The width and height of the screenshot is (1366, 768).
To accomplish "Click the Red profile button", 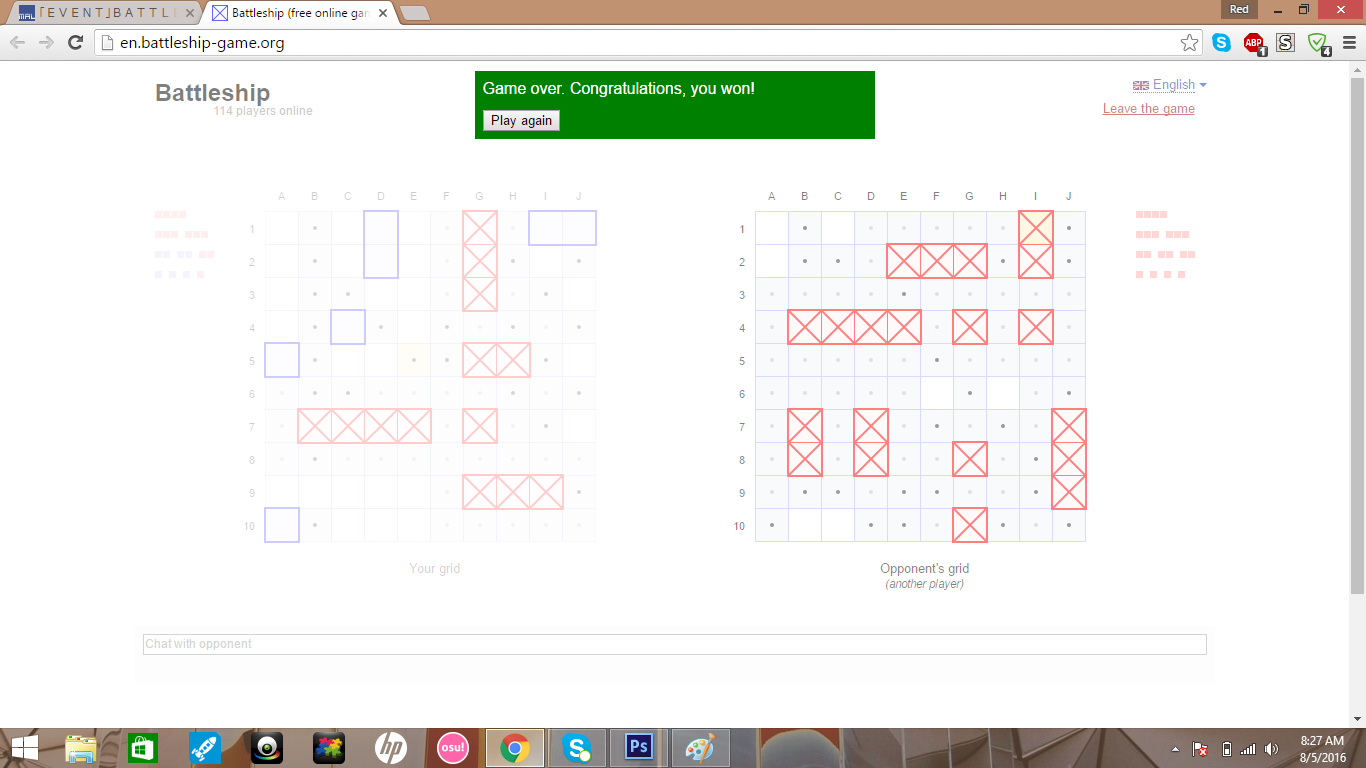I will [1239, 9].
